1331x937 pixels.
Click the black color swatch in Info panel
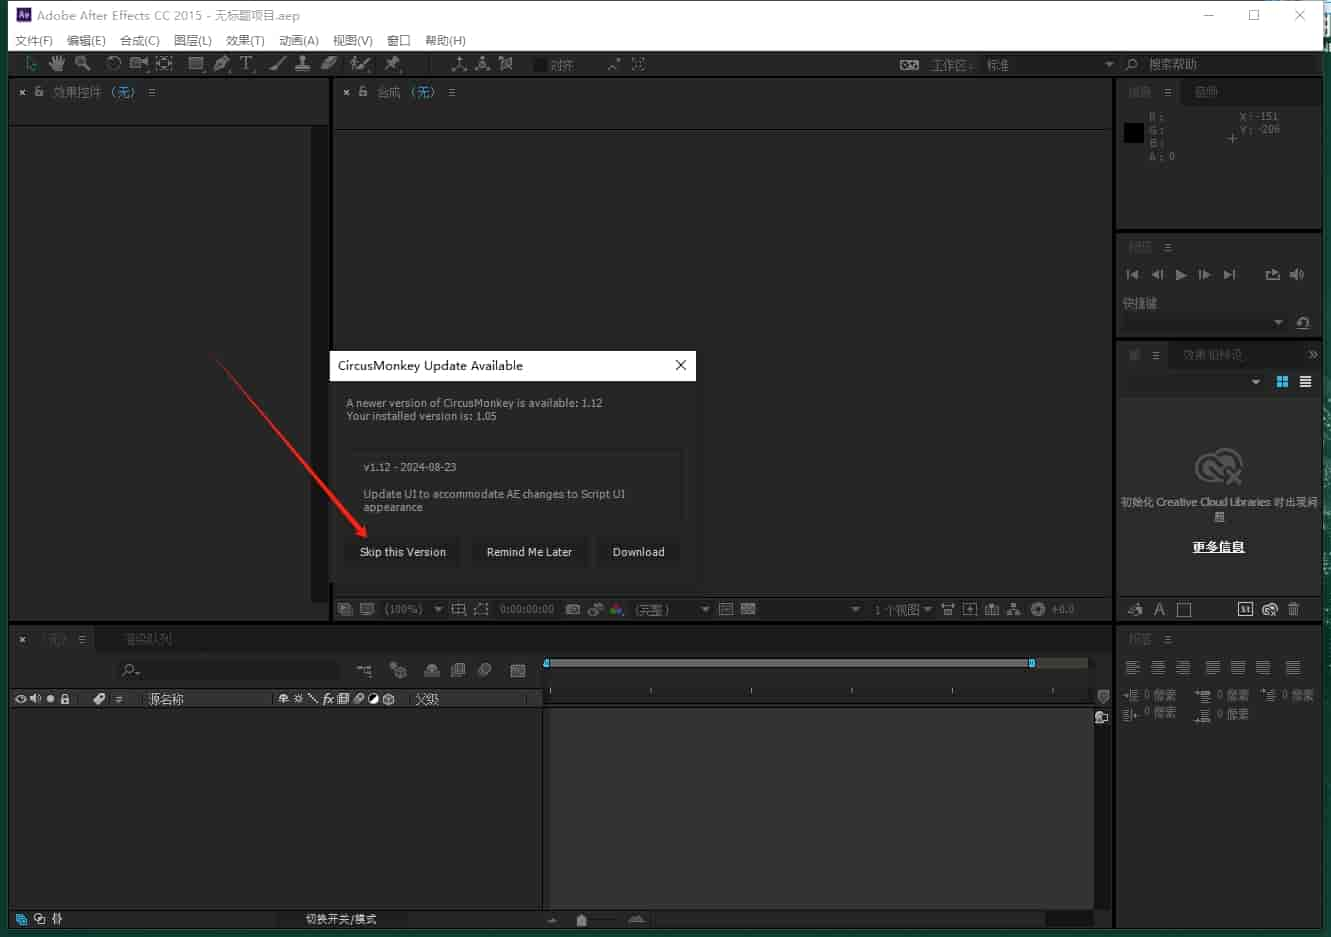tap(1133, 132)
